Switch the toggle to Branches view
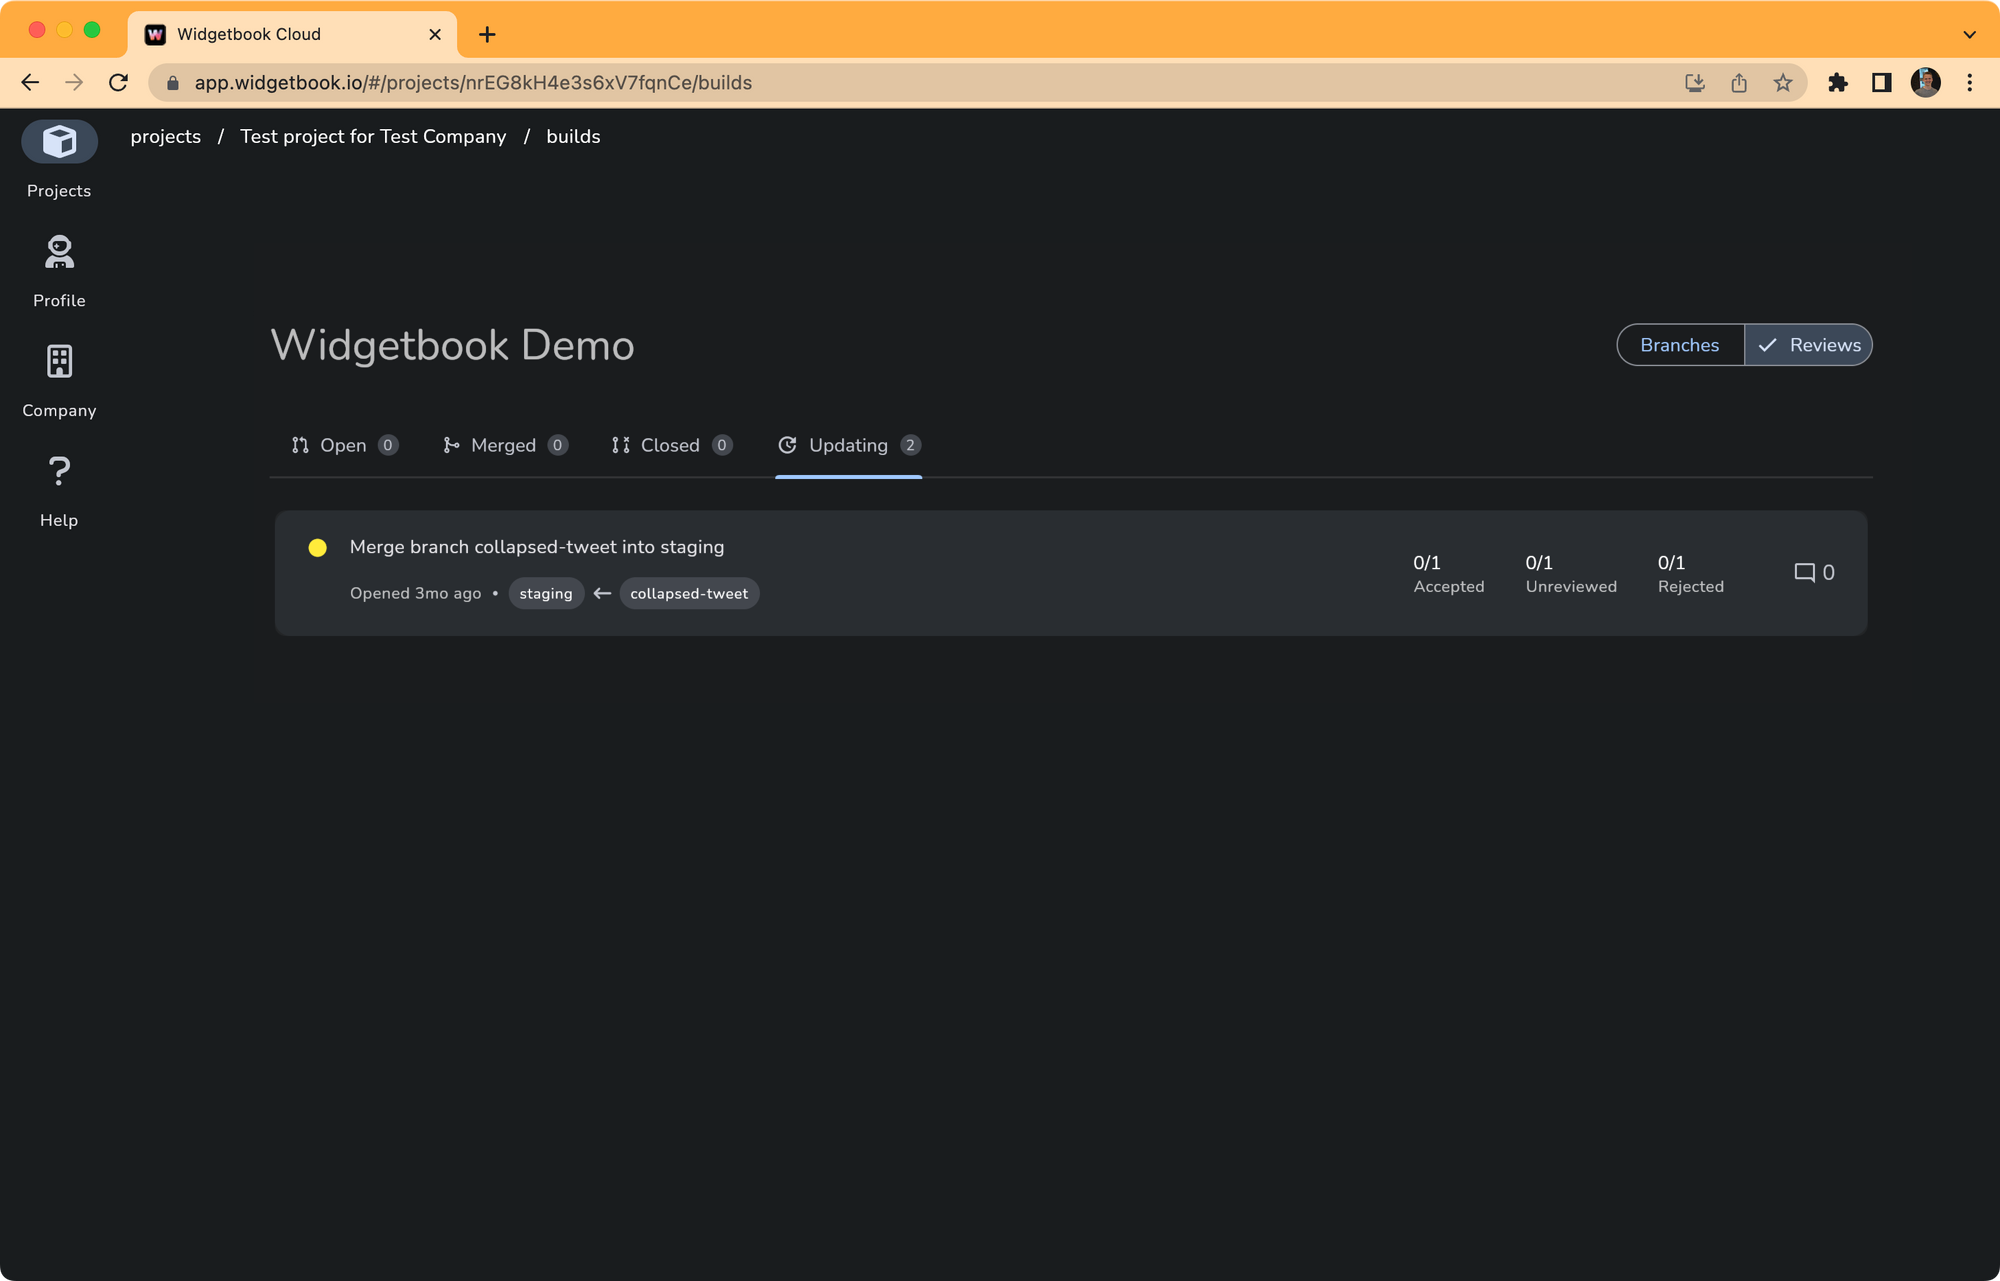 point(1680,345)
